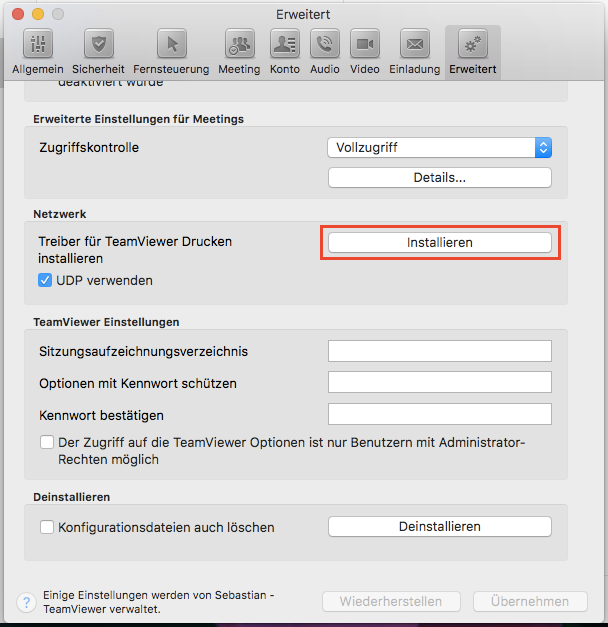Minimize the window with the yellow button
This screenshot has height=627, width=608.
tap(38, 14)
